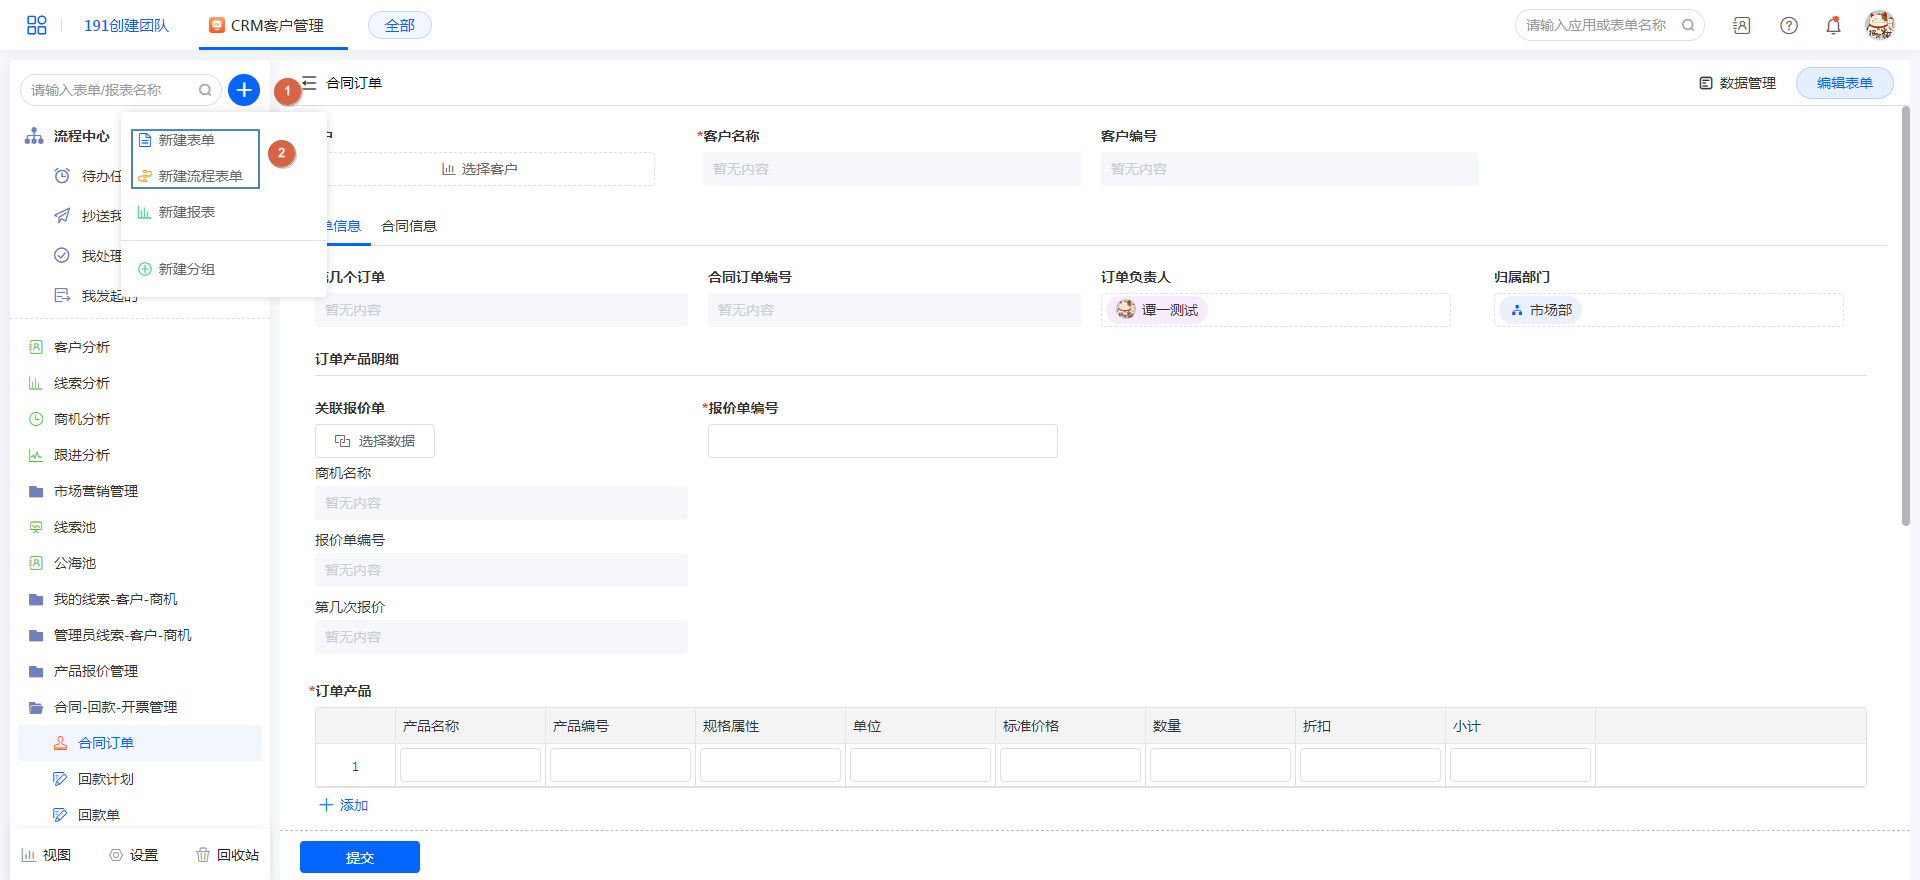Open 设置 at sidebar bottom
1920x880 pixels.
click(x=134, y=855)
